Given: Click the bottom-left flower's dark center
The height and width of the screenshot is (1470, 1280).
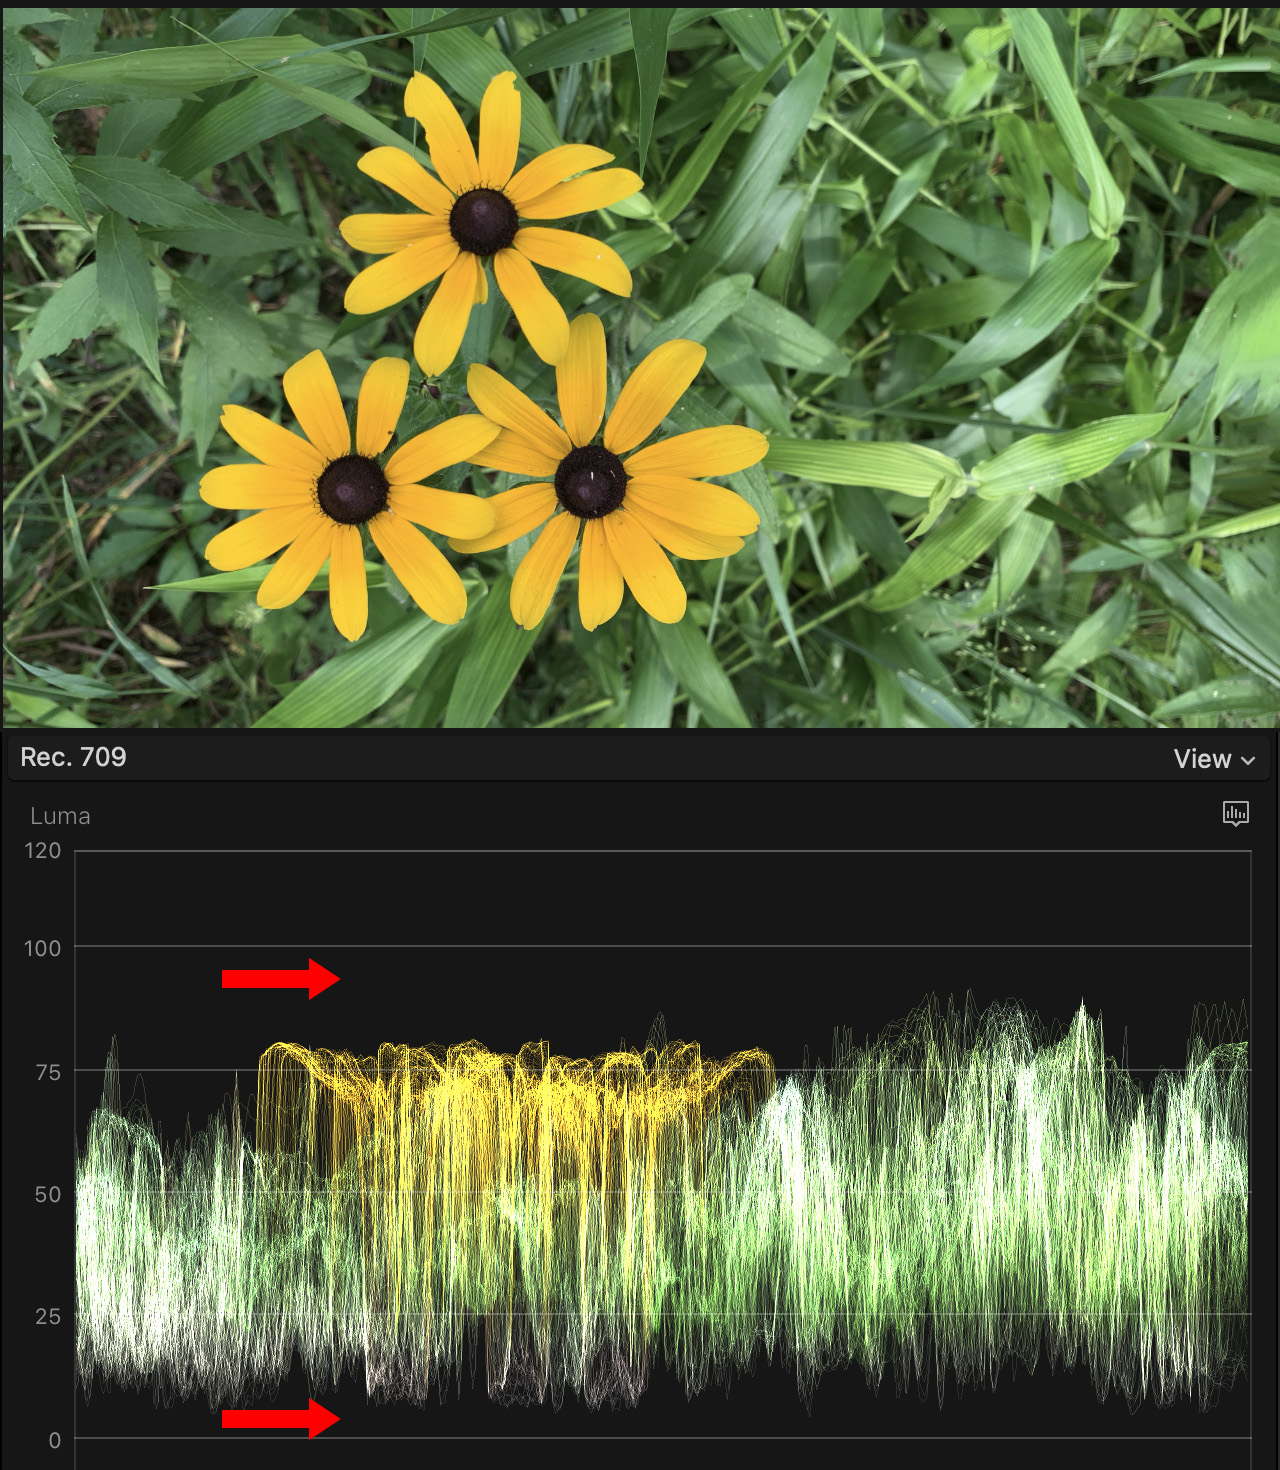Looking at the screenshot, I should click(x=352, y=489).
